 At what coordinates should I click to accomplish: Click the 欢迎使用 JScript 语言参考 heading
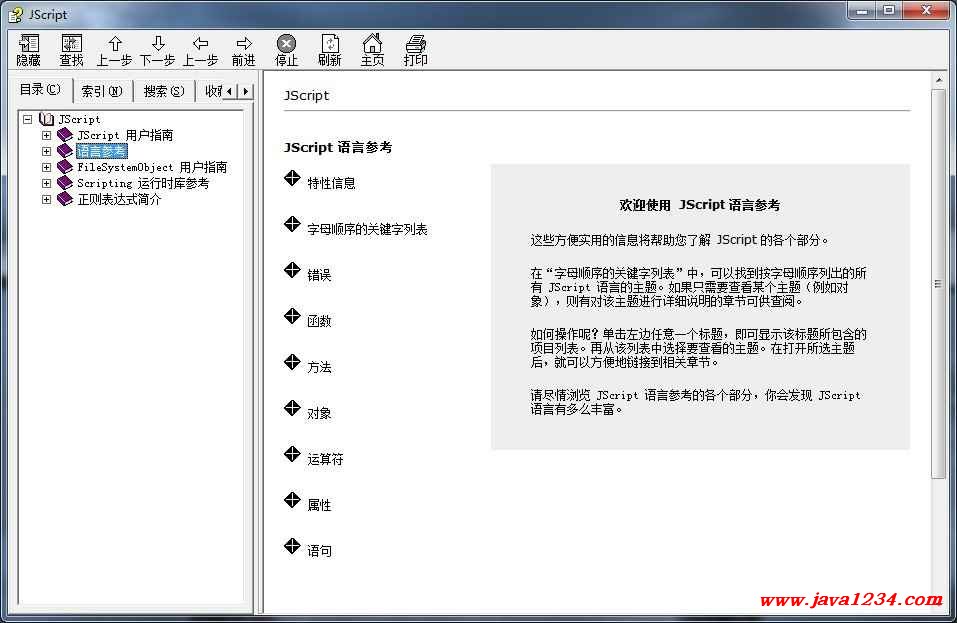tap(699, 205)
